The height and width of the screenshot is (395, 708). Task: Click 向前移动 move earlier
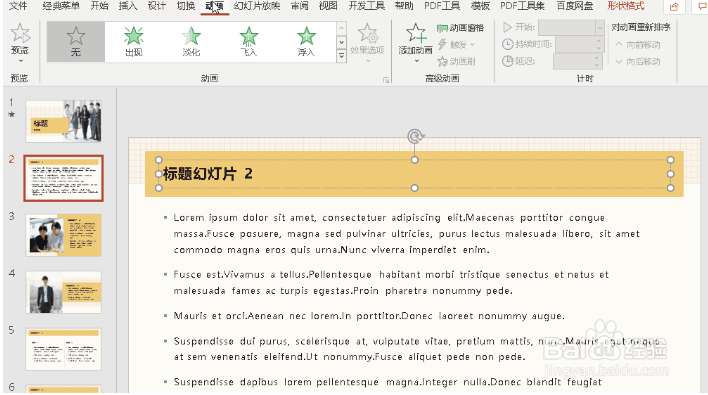click(638, 45)
